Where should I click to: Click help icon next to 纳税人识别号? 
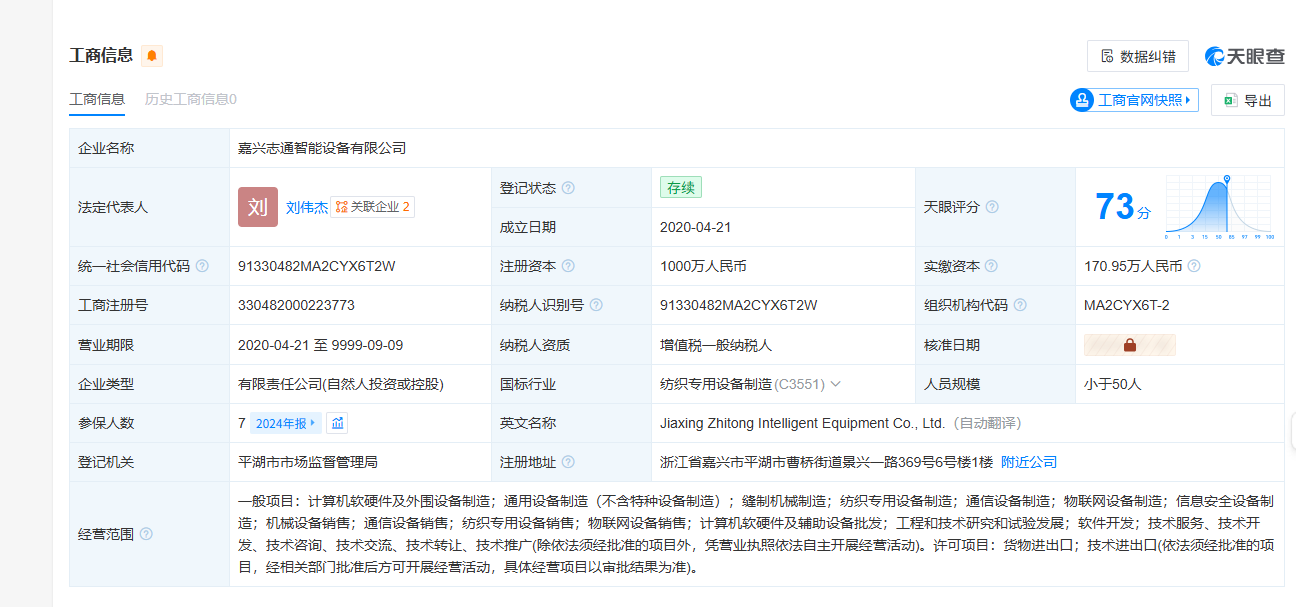click(x=596, y=305)
